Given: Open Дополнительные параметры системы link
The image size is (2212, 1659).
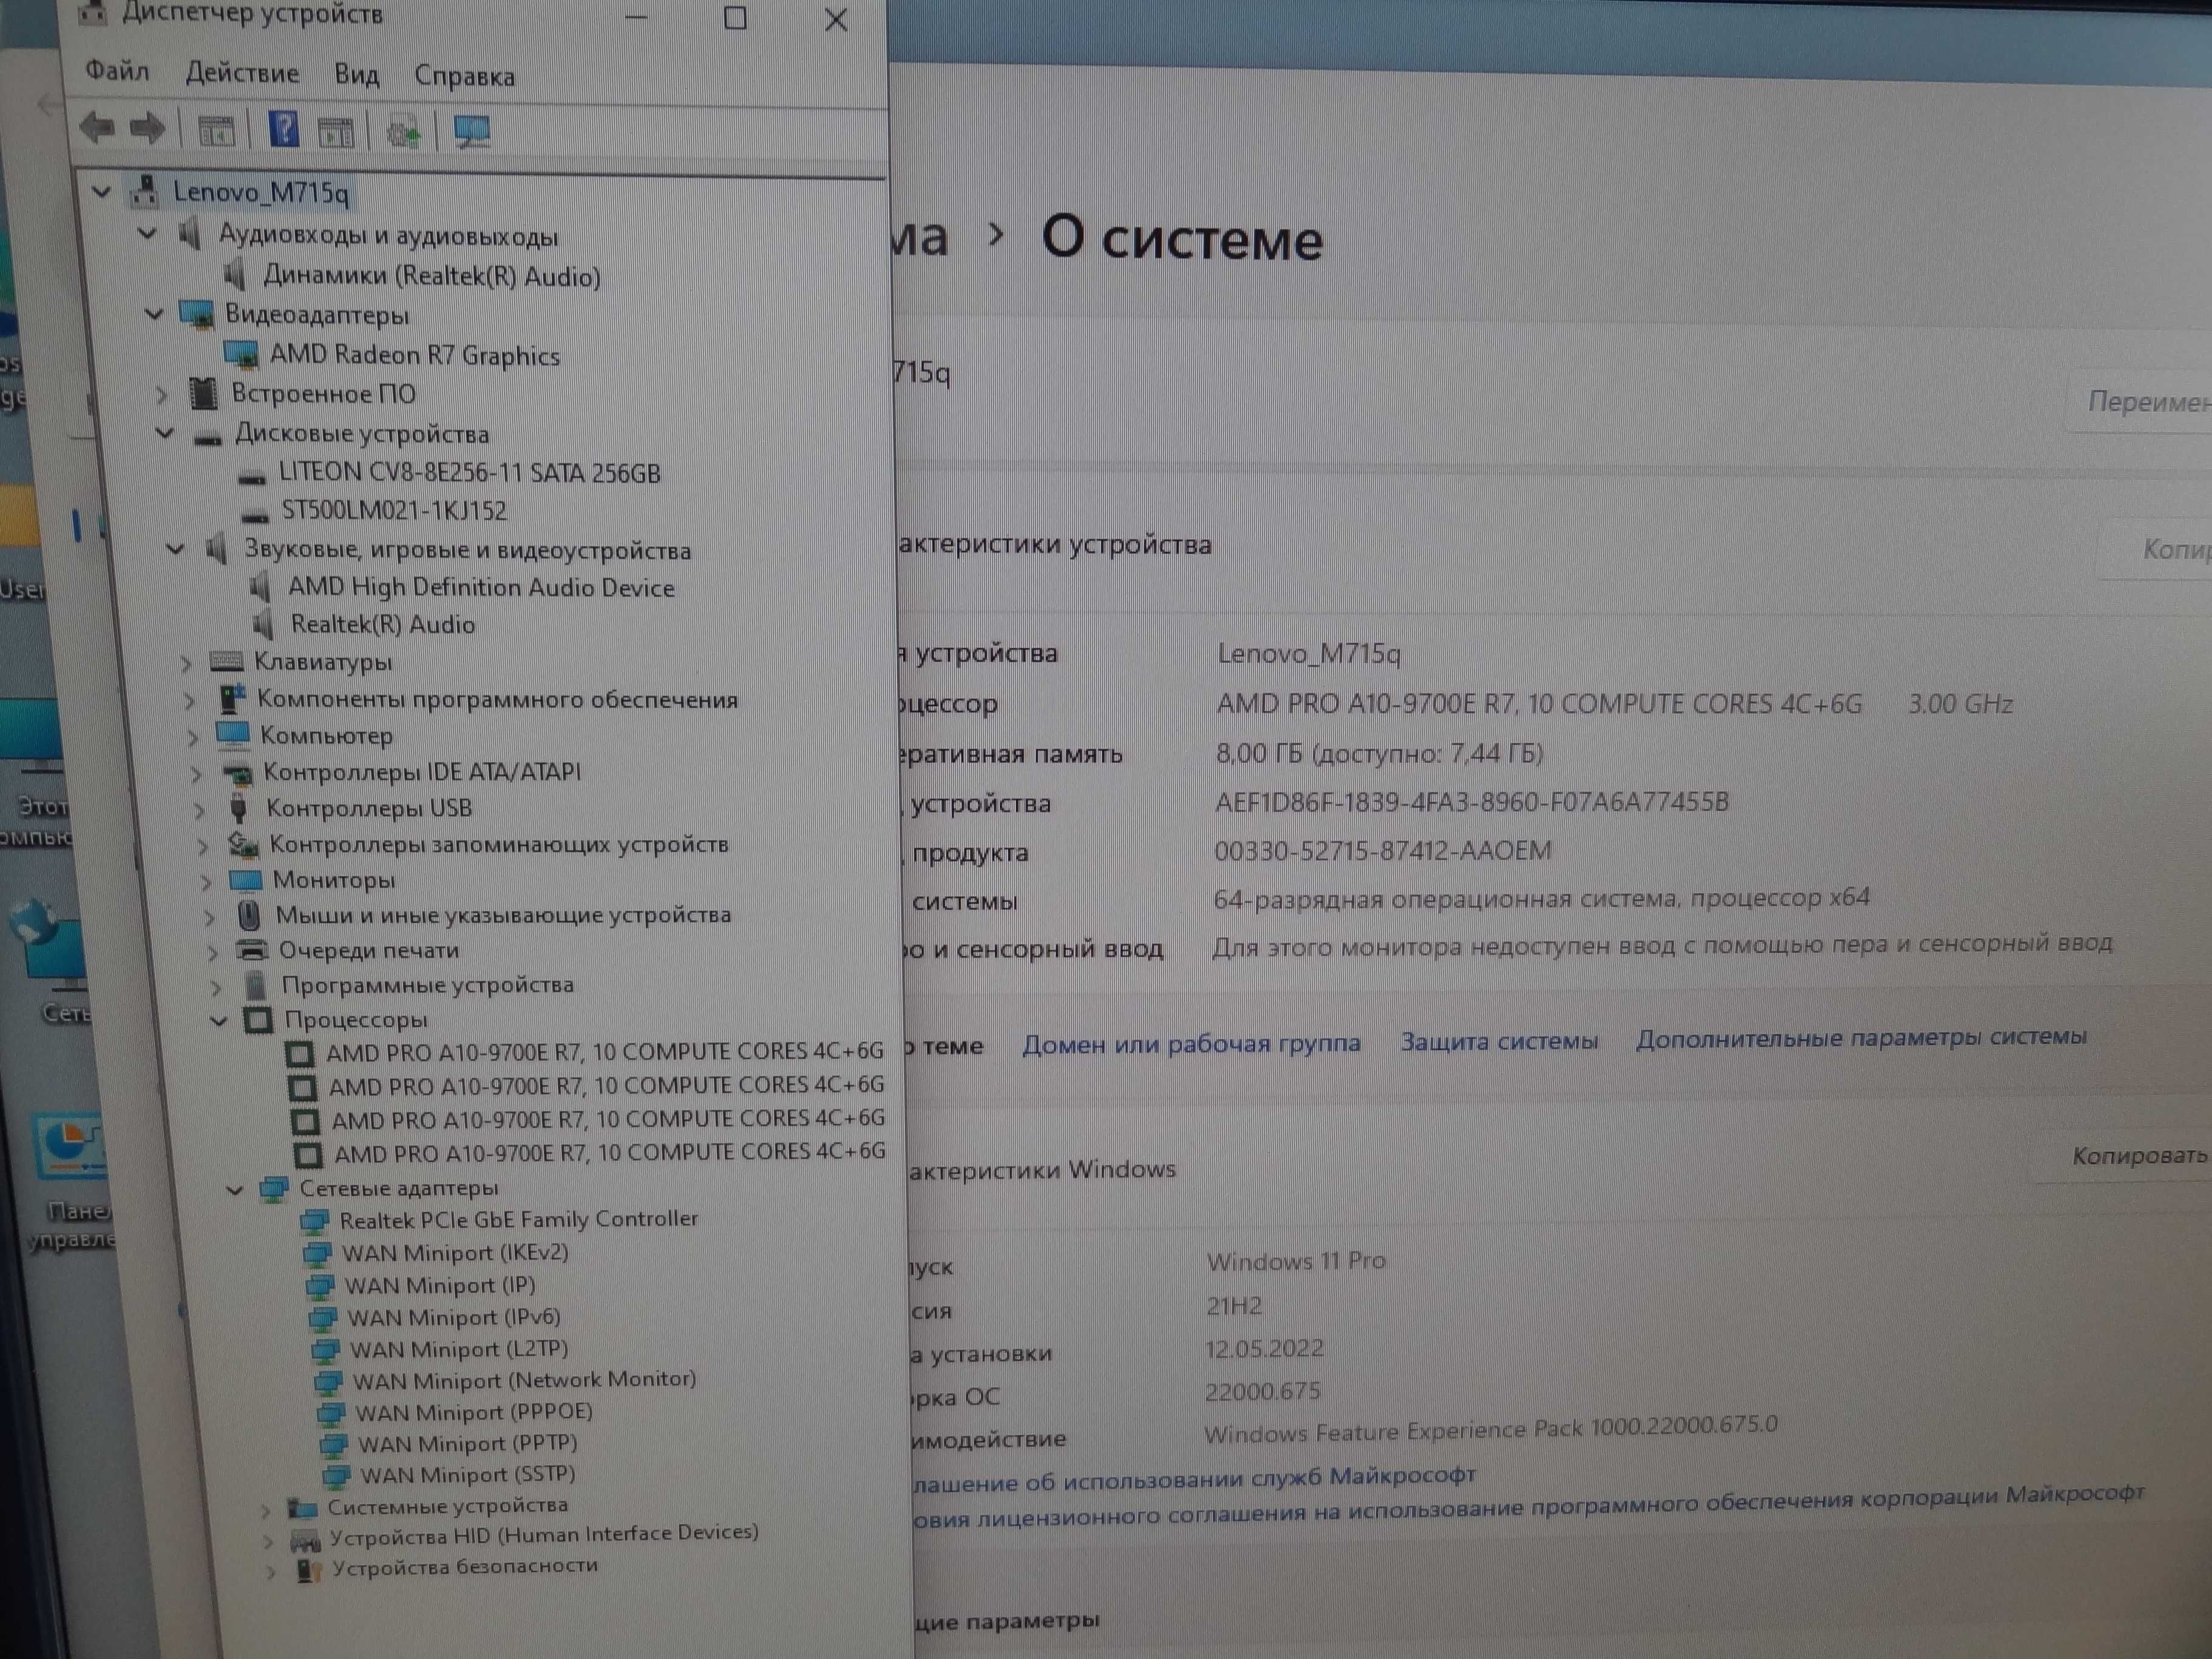Looking at the screenshot, I should (1861, 1038).
